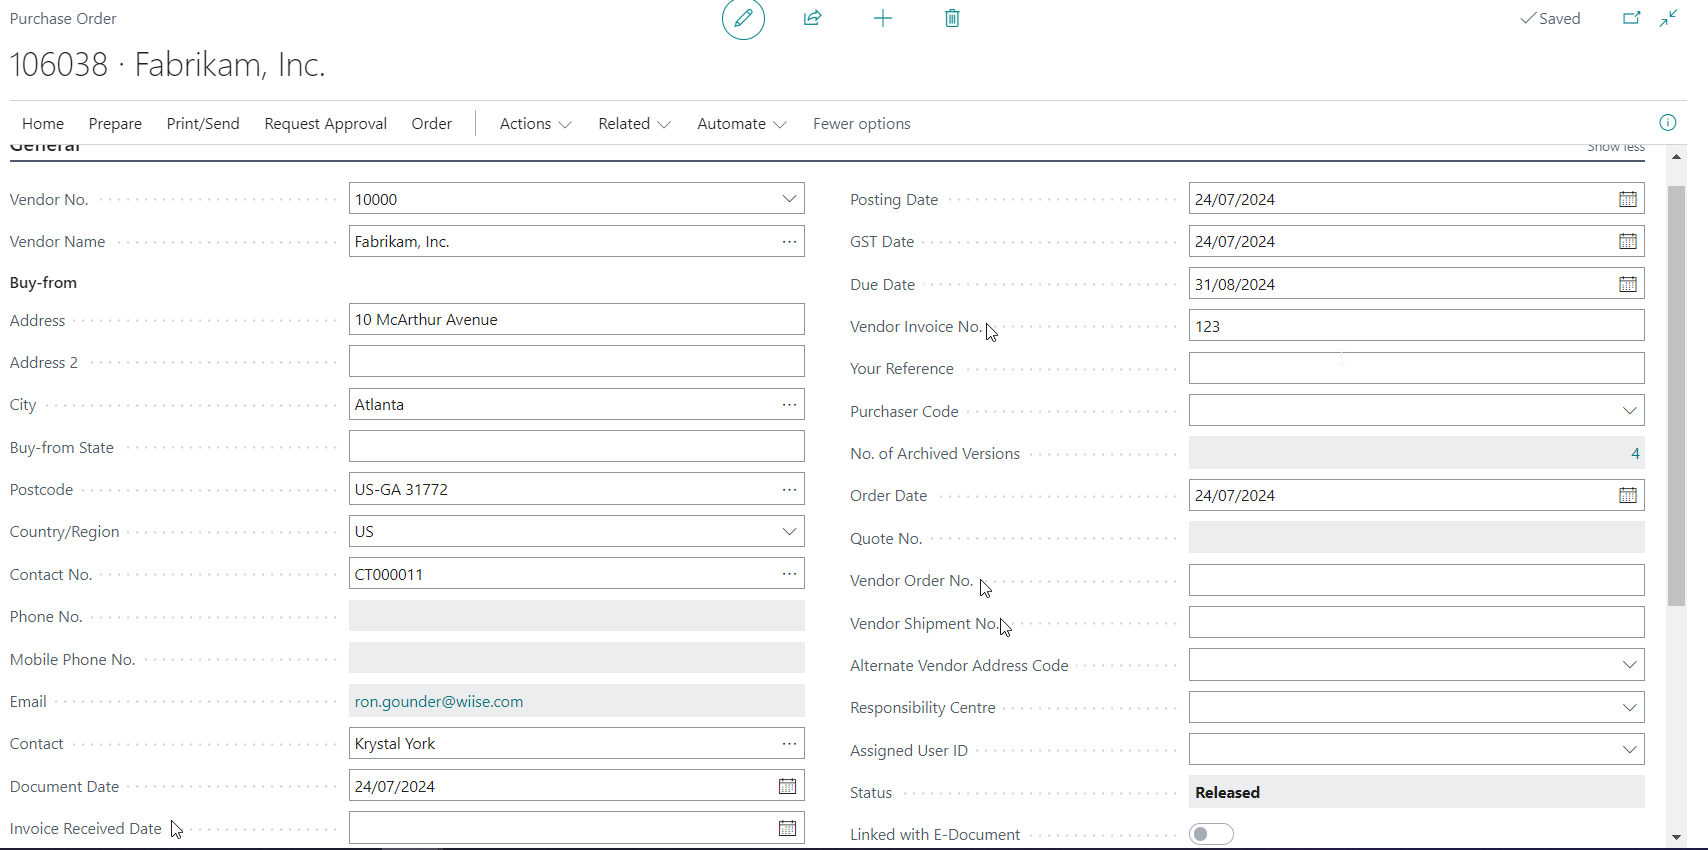Click the email ron.gounder@wiise.com link
Image resolution: width=1708 pixels, height=850 pixels.
(x=439, y=701)
